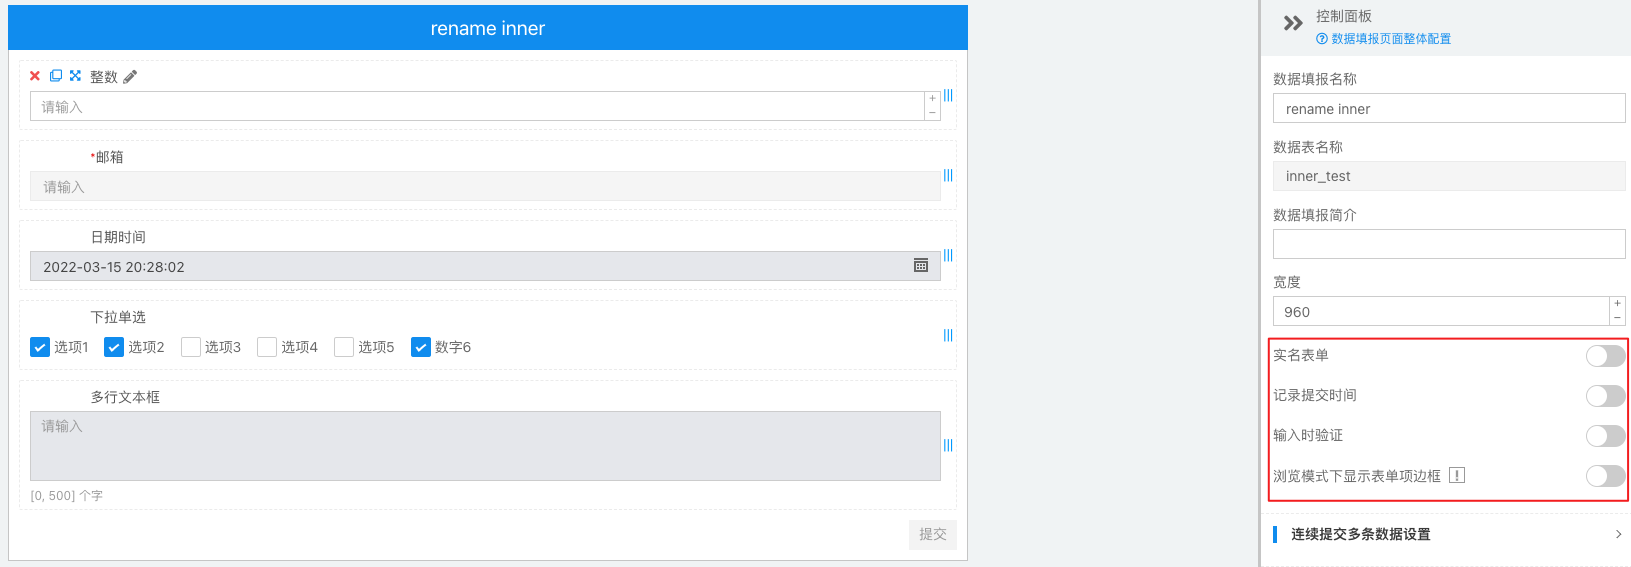Enable the 实名表单 toggle
This screenshot has height=567, width=1631.
1605,356
